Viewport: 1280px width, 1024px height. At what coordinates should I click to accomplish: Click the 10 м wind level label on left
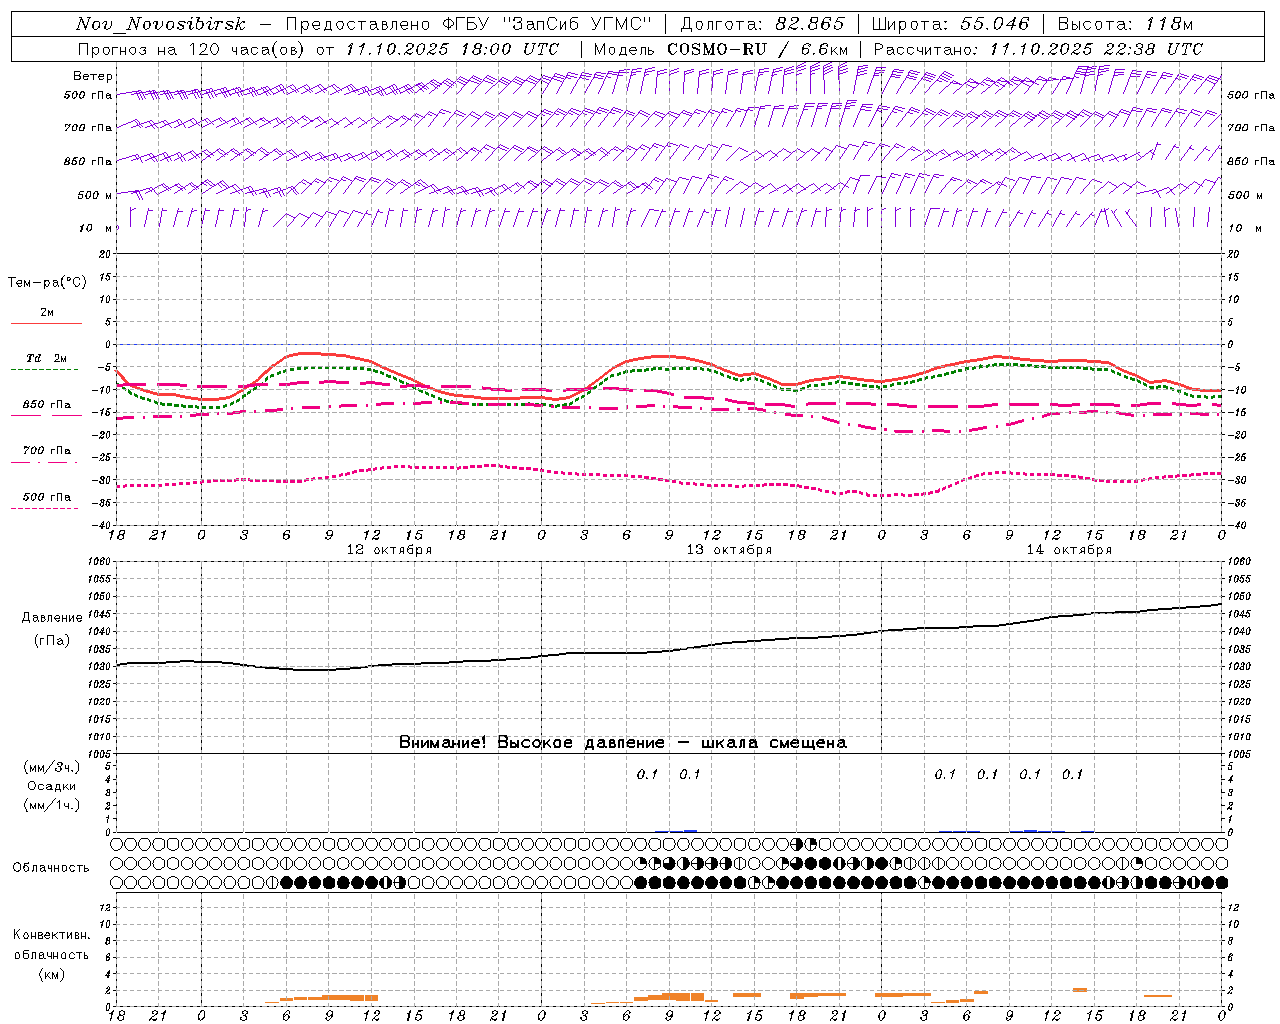(x=96, y=228)
